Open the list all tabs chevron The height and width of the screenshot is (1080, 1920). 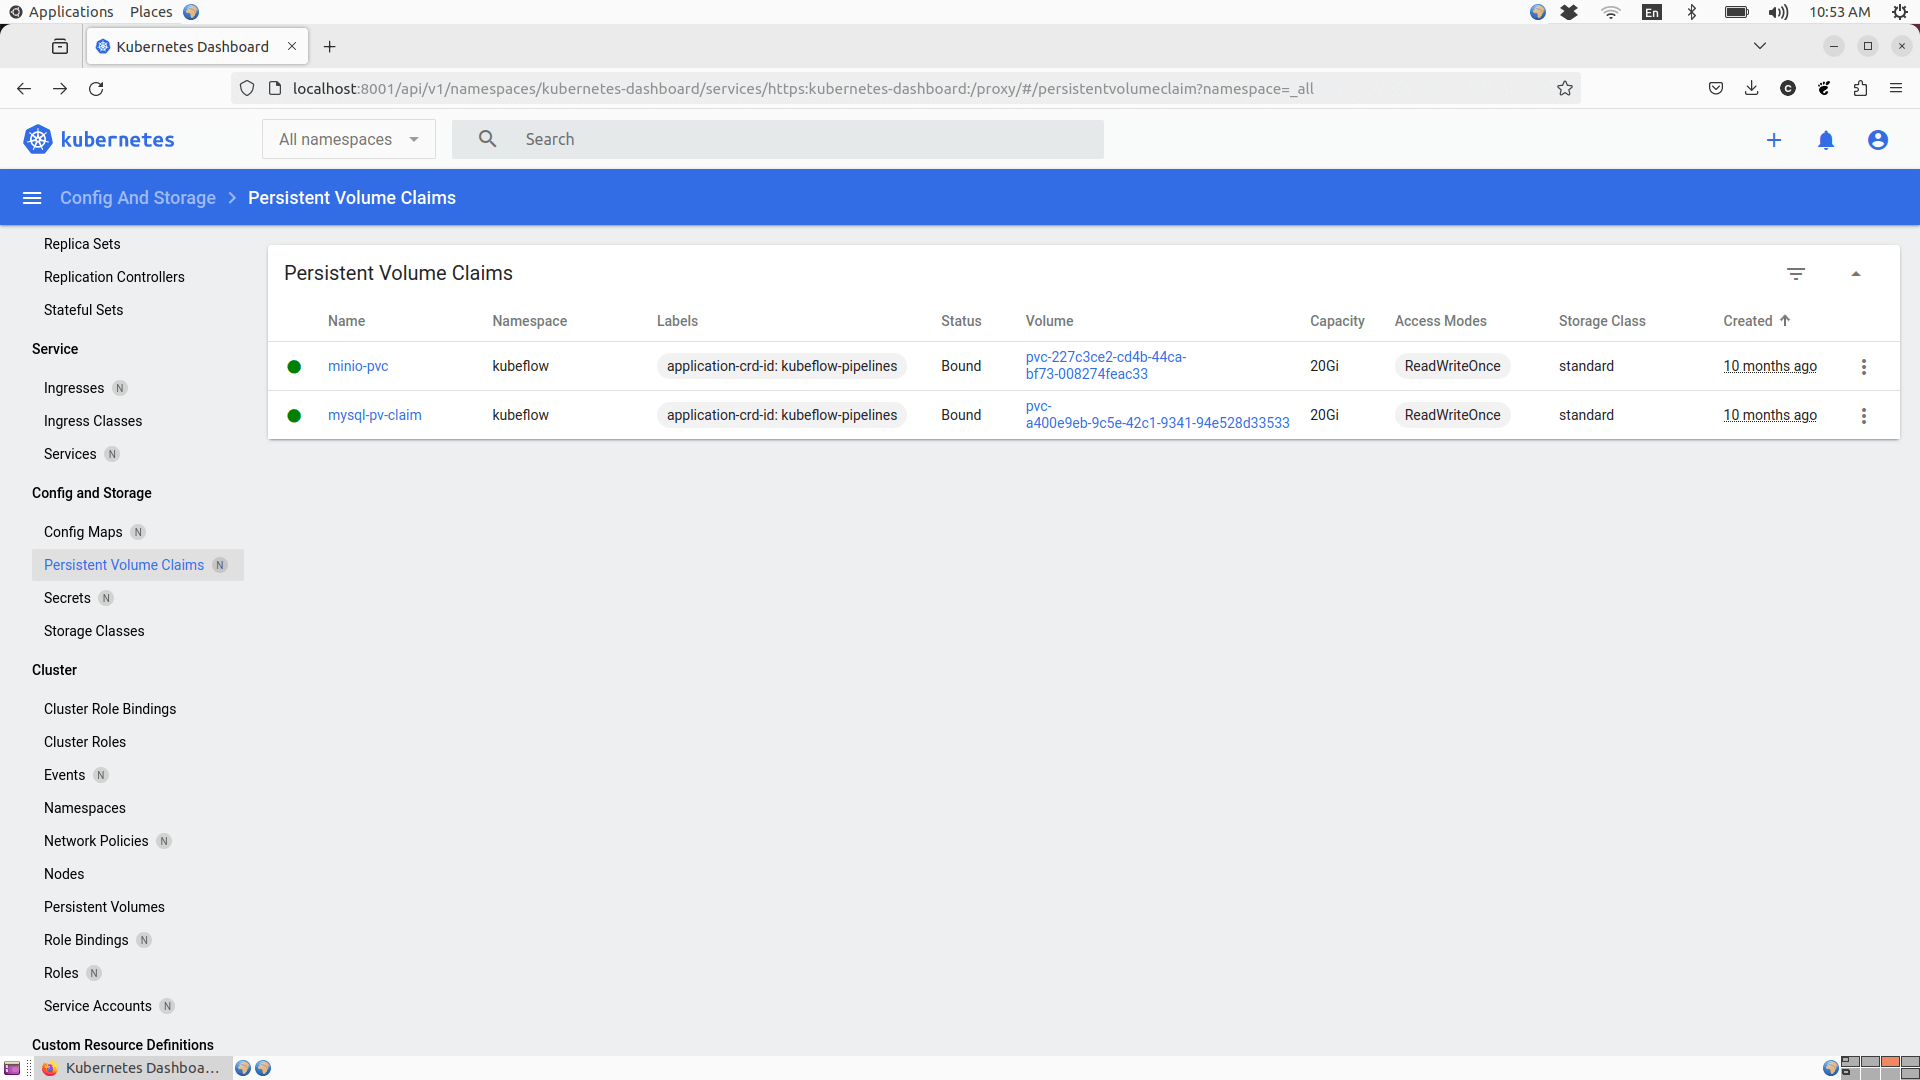coord(1760,45)
